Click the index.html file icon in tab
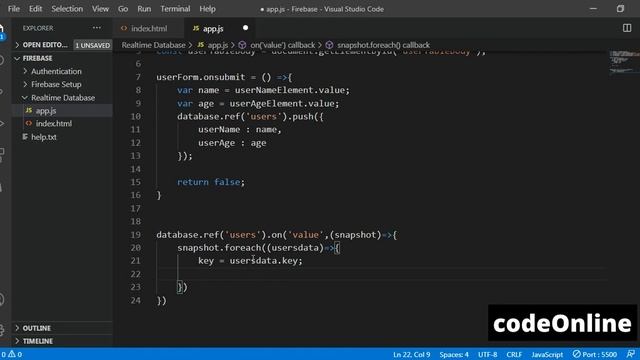Image resolution: width=640 pixels, height=360 pixels. (124, 28)
